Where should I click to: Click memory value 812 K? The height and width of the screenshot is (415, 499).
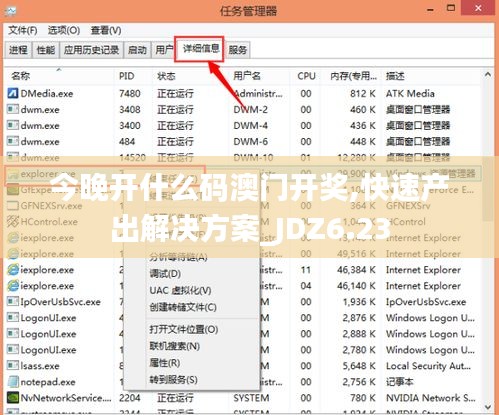pyautogui.click(x=363, y=94)
